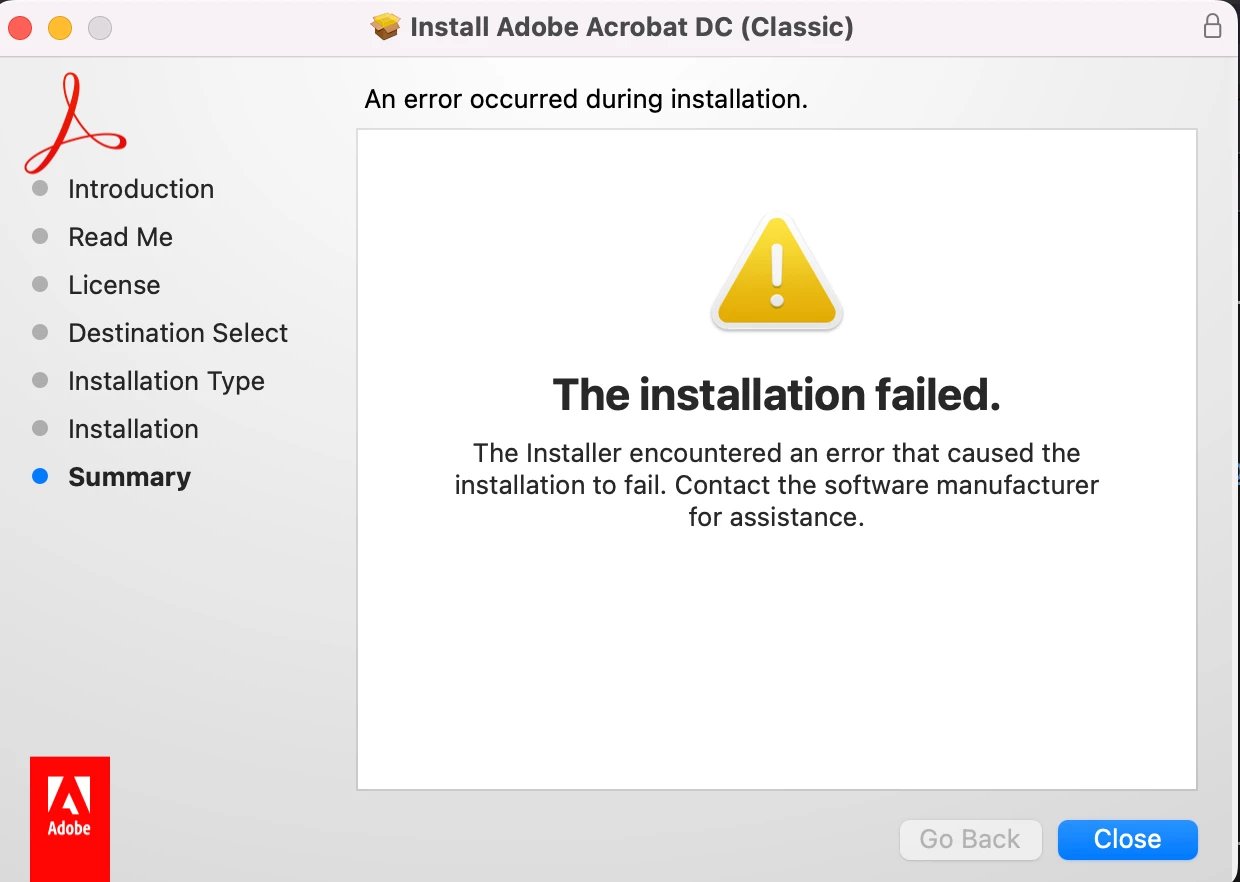Open the Destination Select step
The image size is (1240, 882).
[178, 333]
